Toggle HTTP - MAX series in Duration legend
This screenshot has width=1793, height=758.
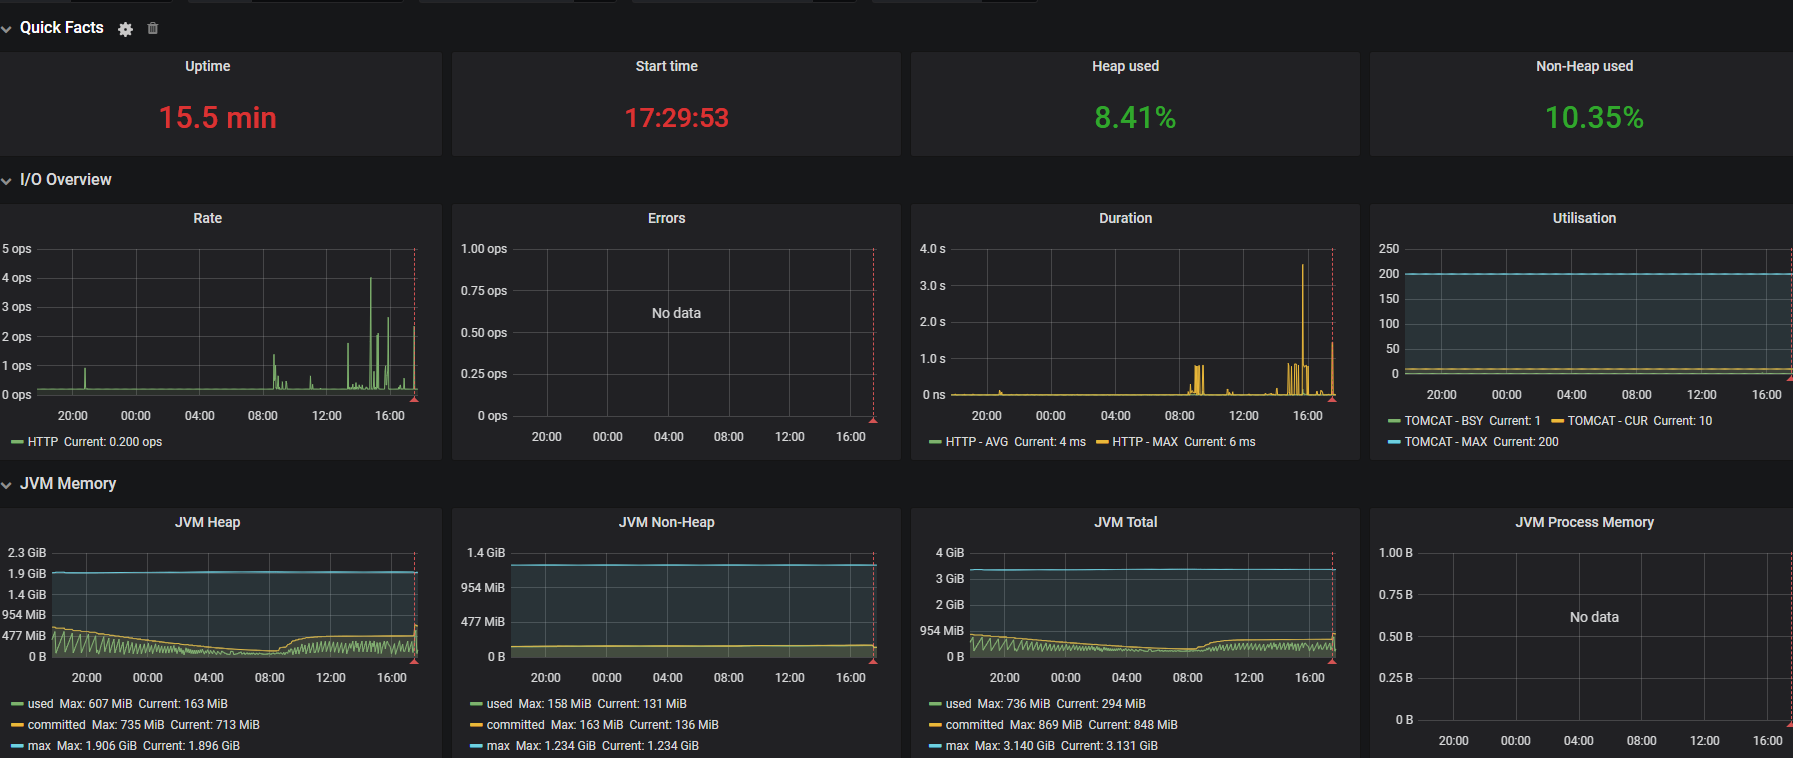pyautogui.click(x=1145, y=442)
